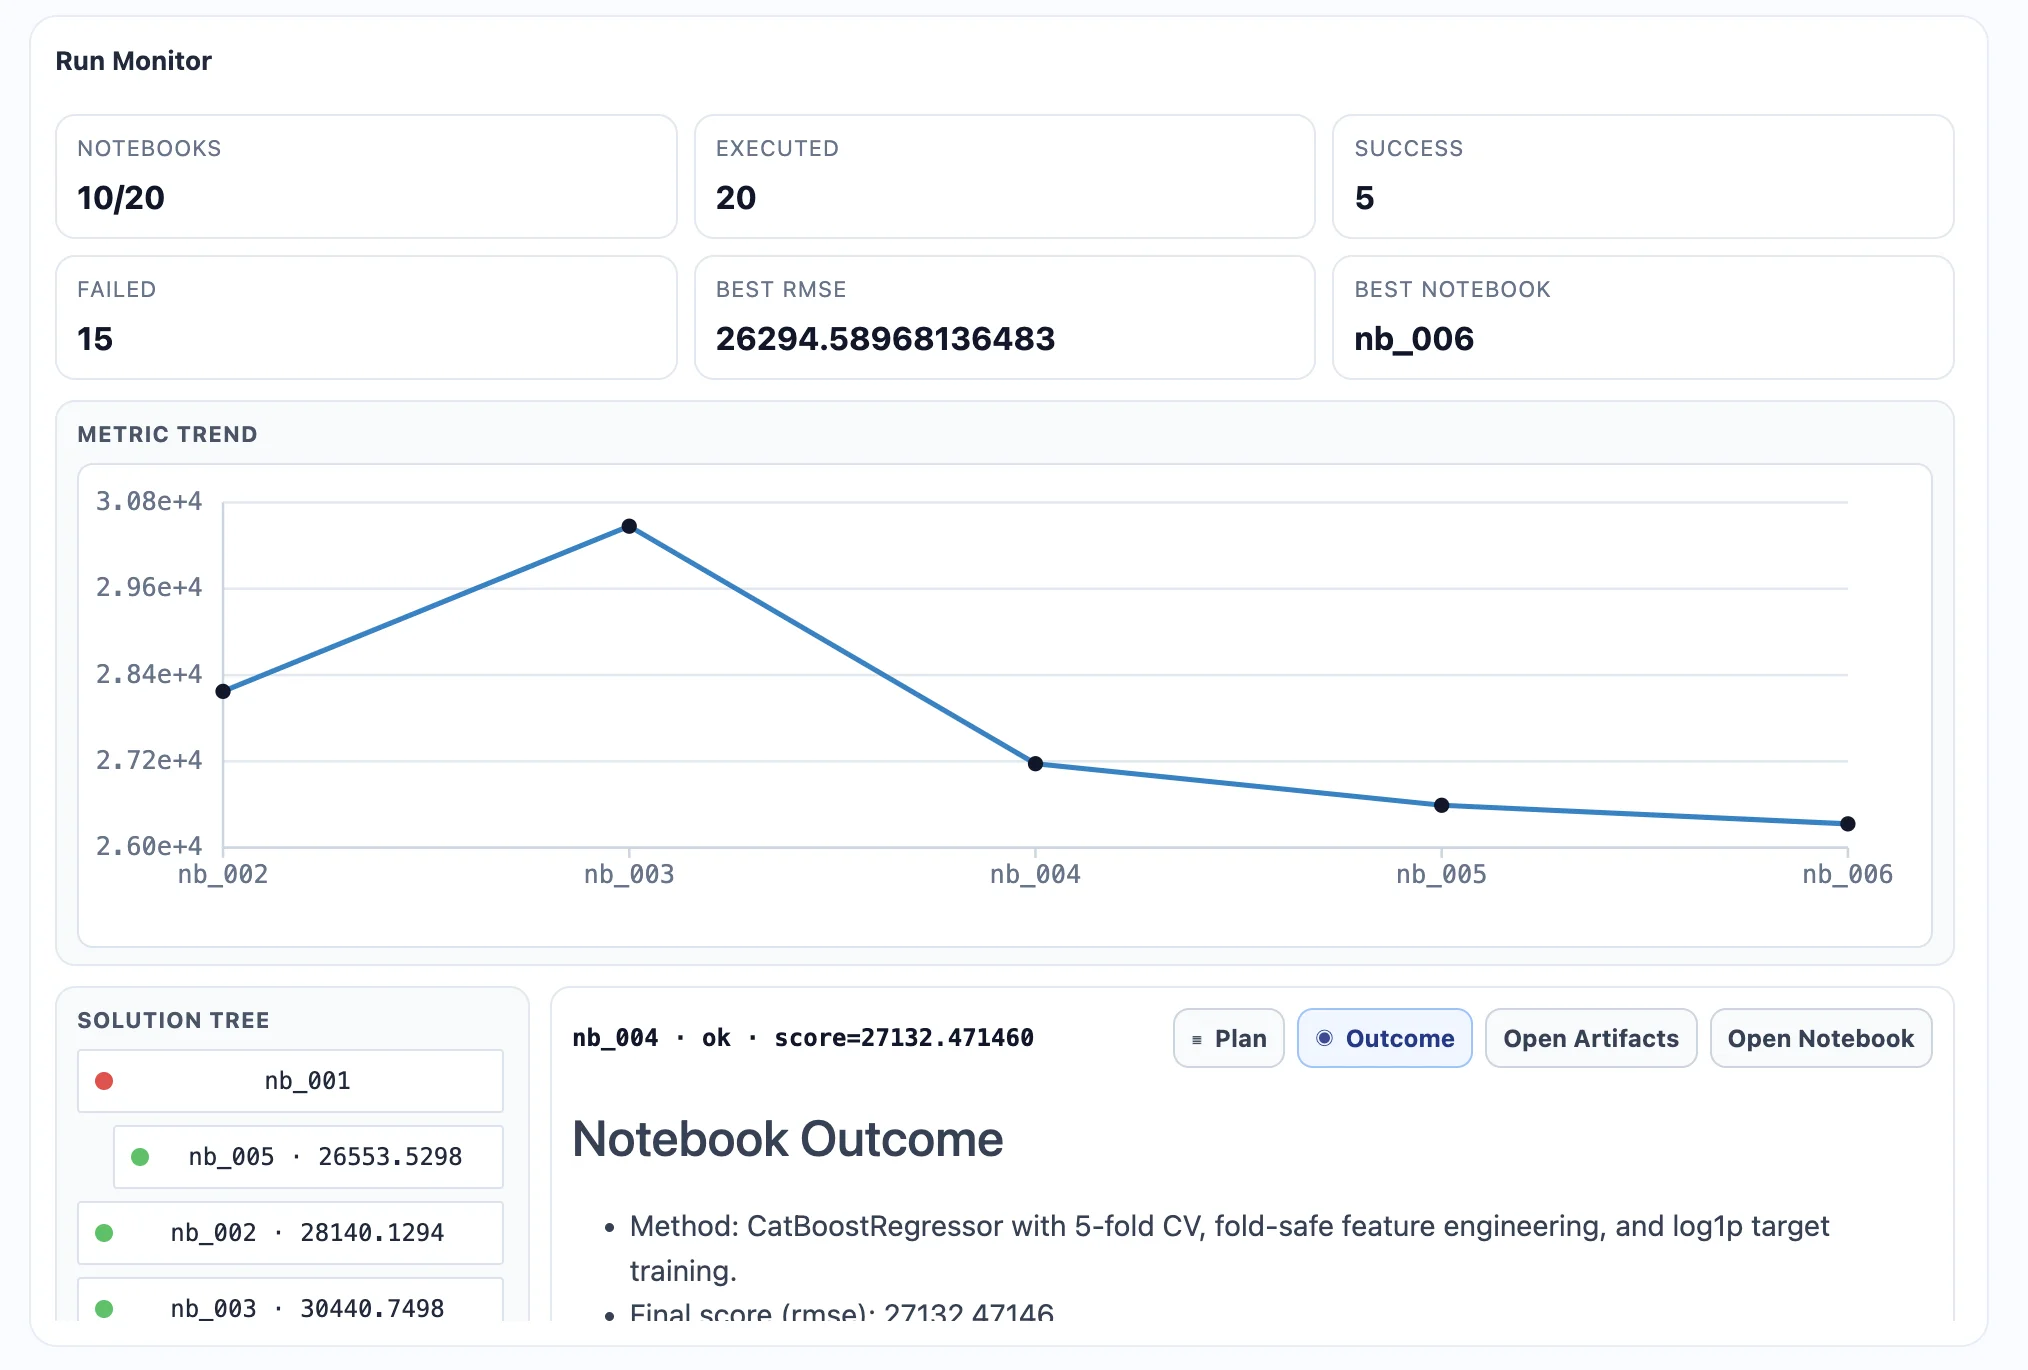Click the green status dot on nb_002

(105, 1233)
